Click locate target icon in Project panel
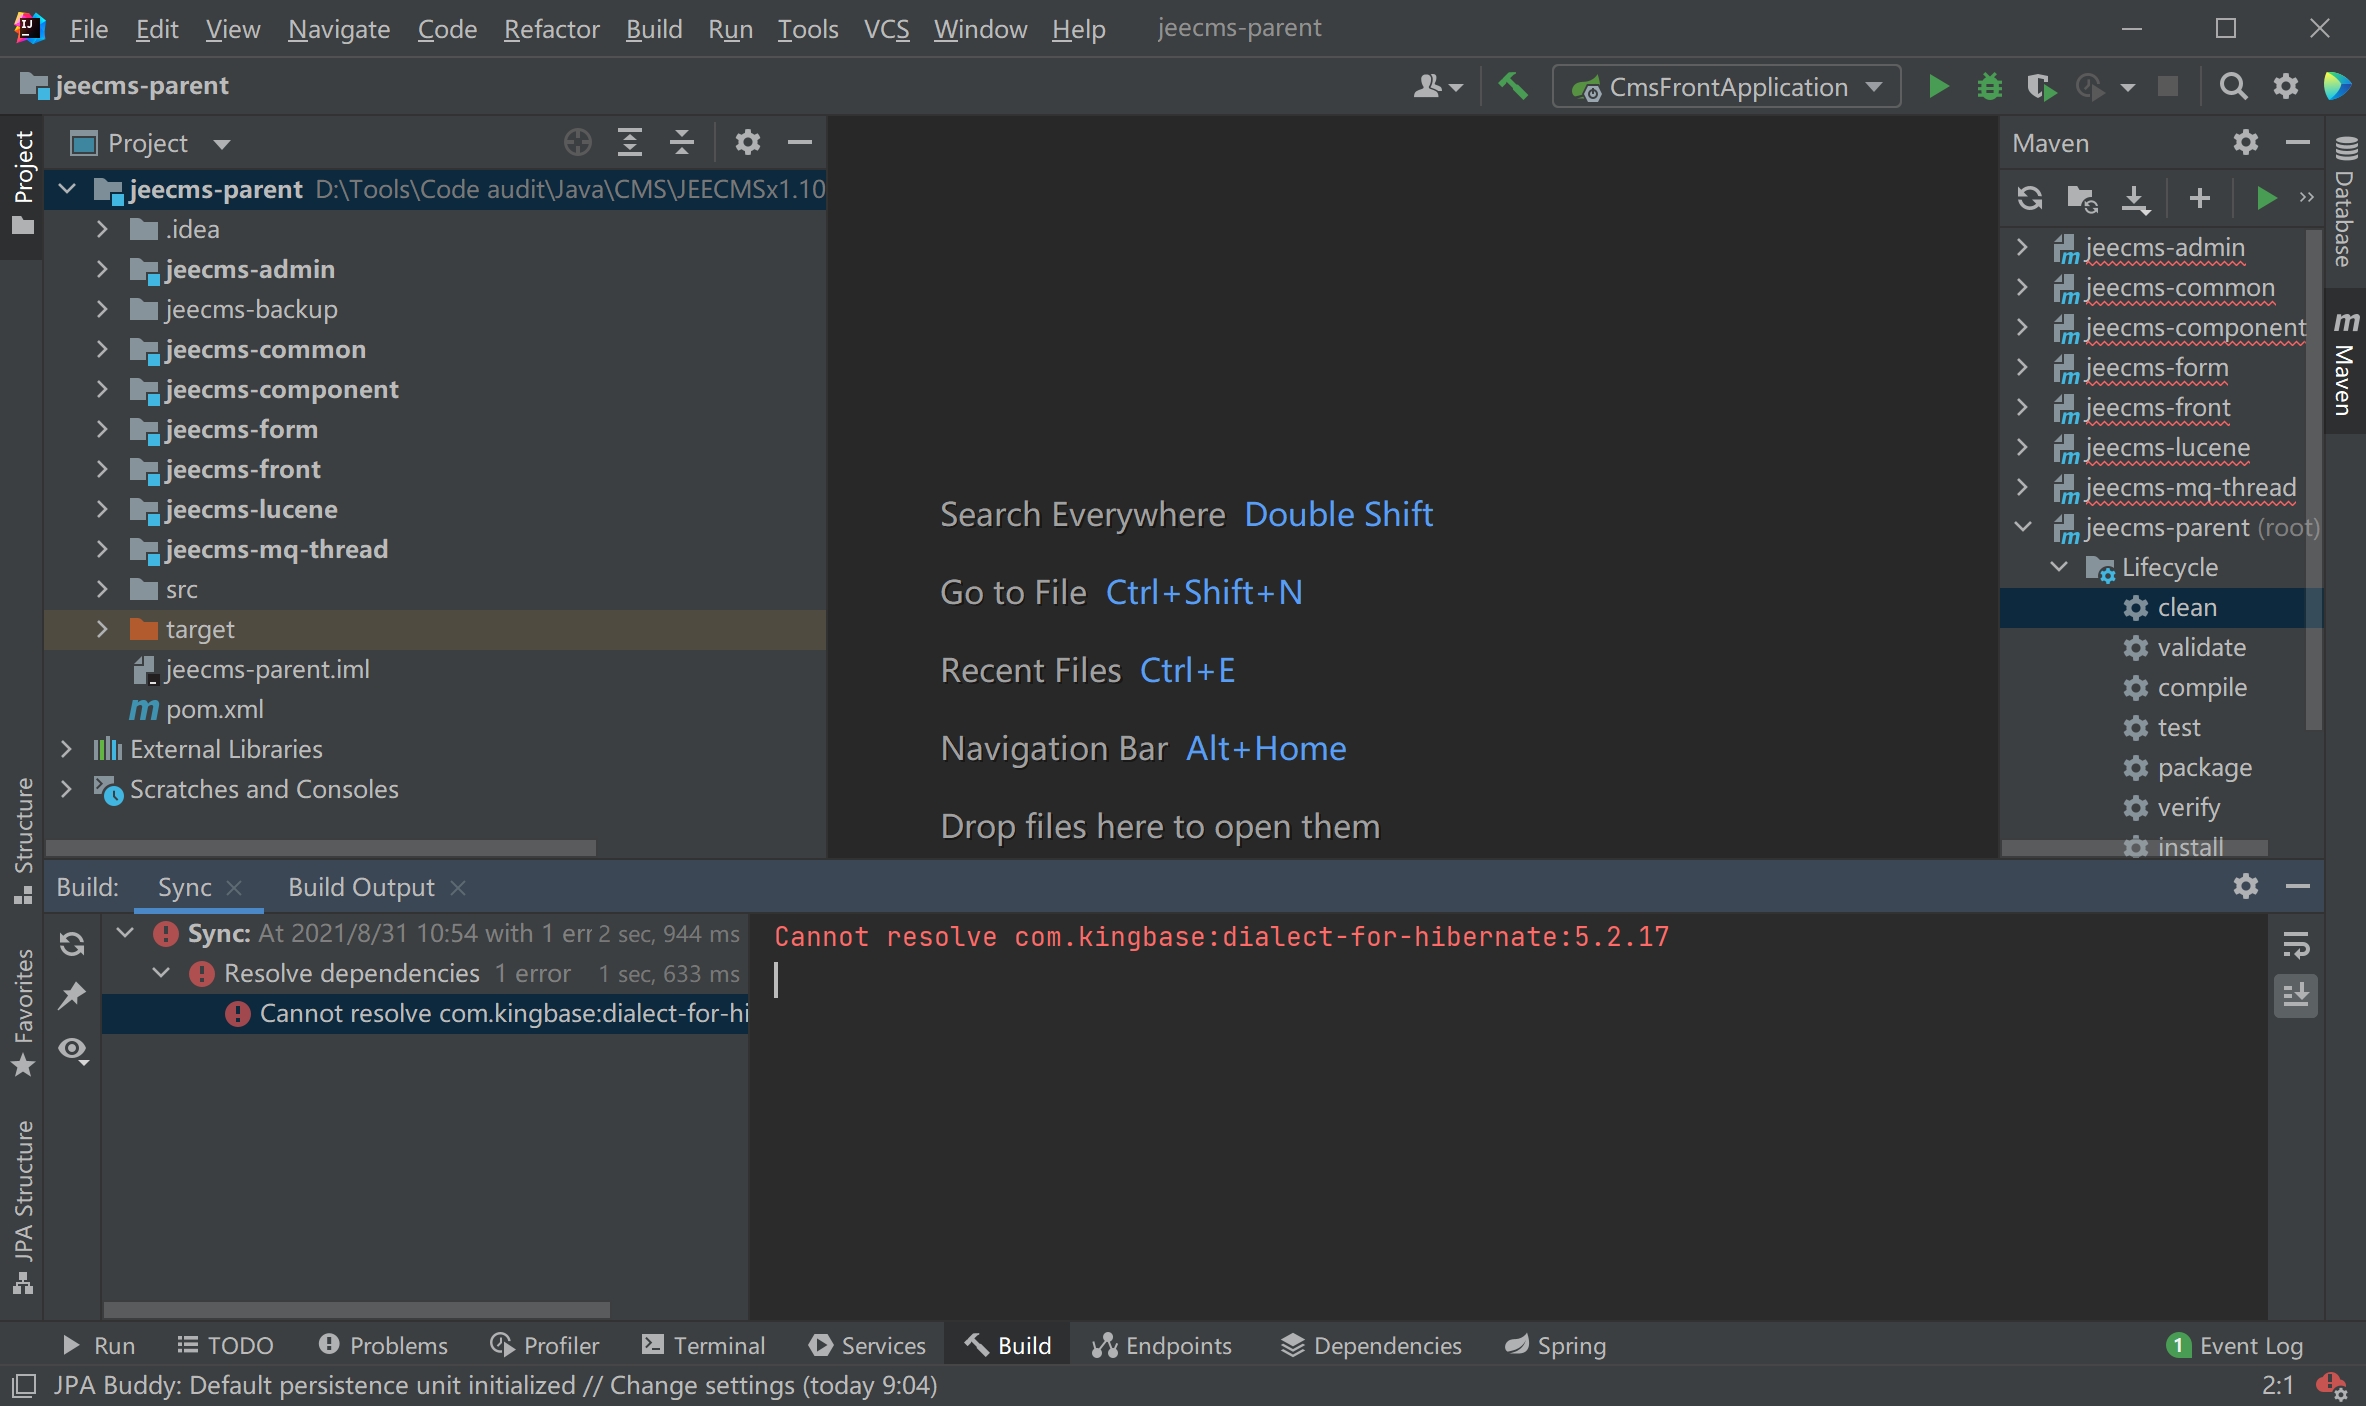Image resolution: width=2366 pixels, height=1406 pixels. (x=577, y=143)
